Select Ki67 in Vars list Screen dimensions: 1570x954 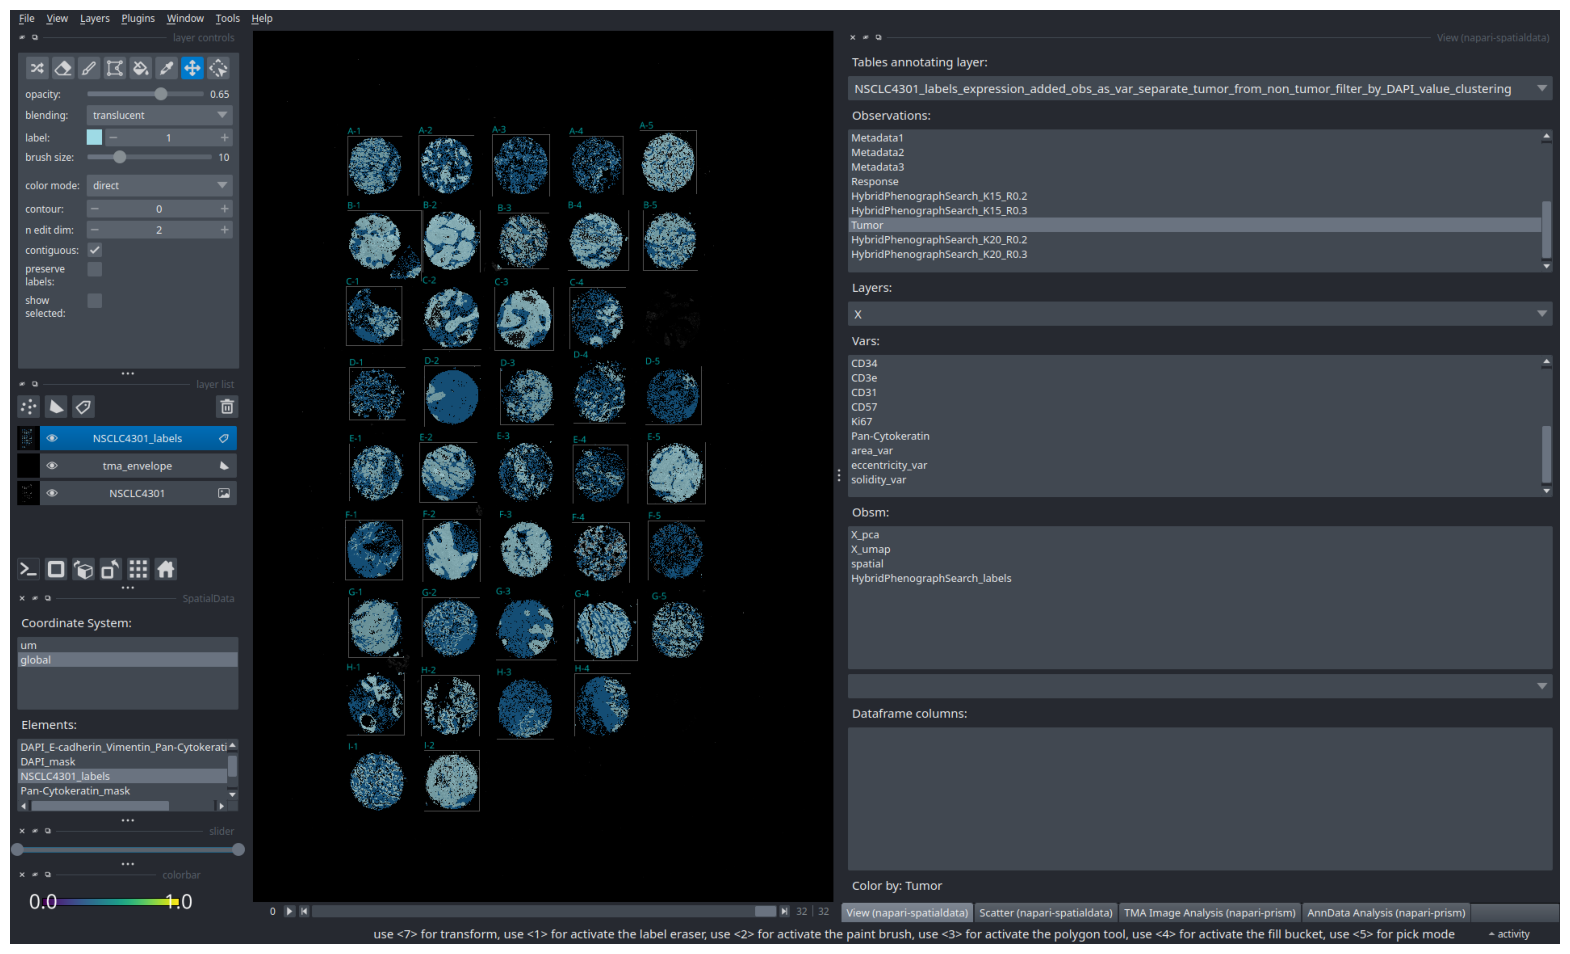point(1195,422)
